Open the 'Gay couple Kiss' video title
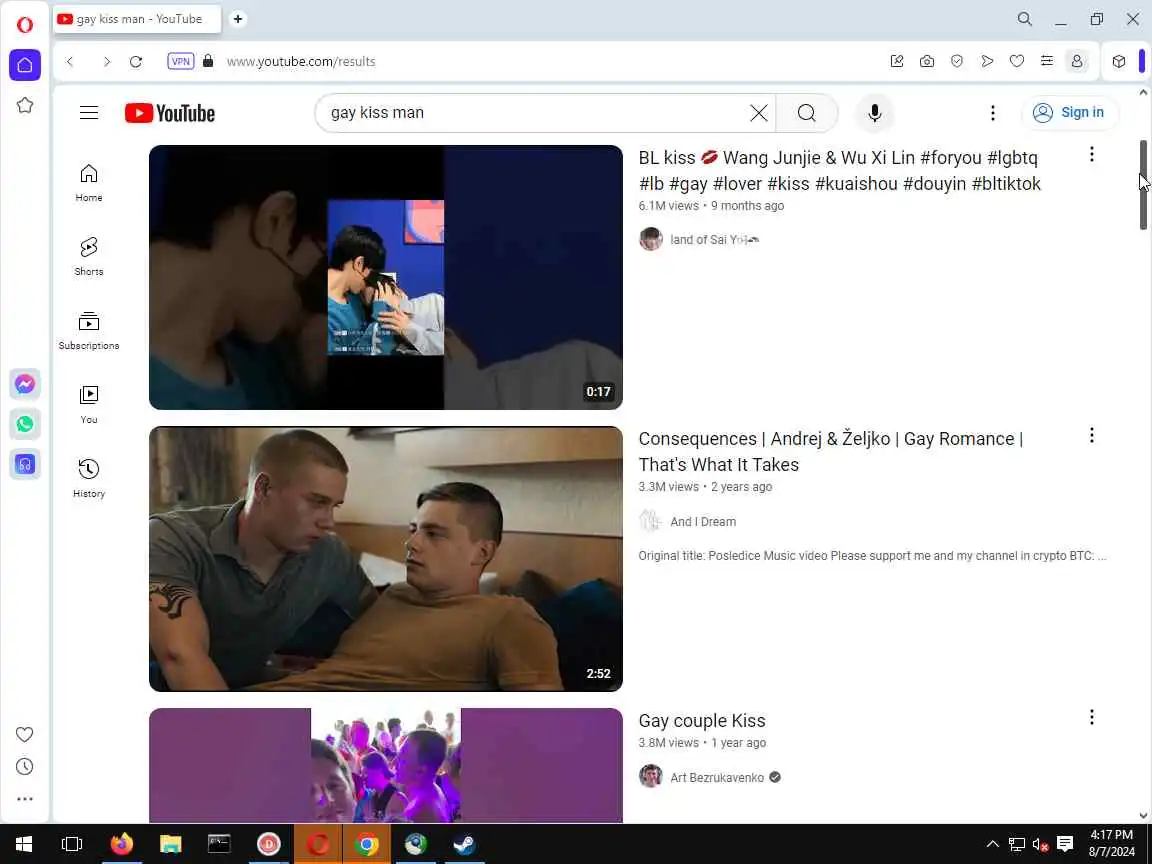The width and height of the screenshot is (1152, 864). [702, 721]
